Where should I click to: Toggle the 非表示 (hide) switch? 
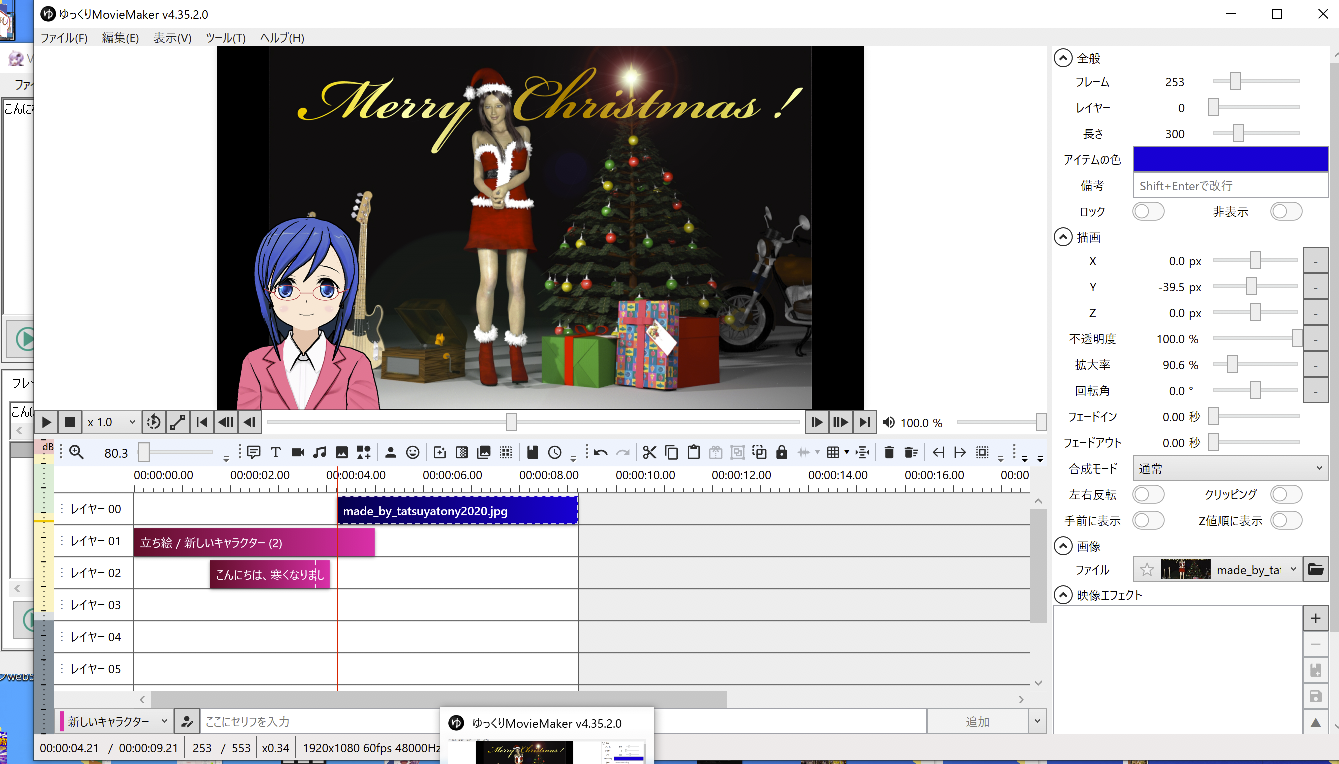(x=1286, y=212)
